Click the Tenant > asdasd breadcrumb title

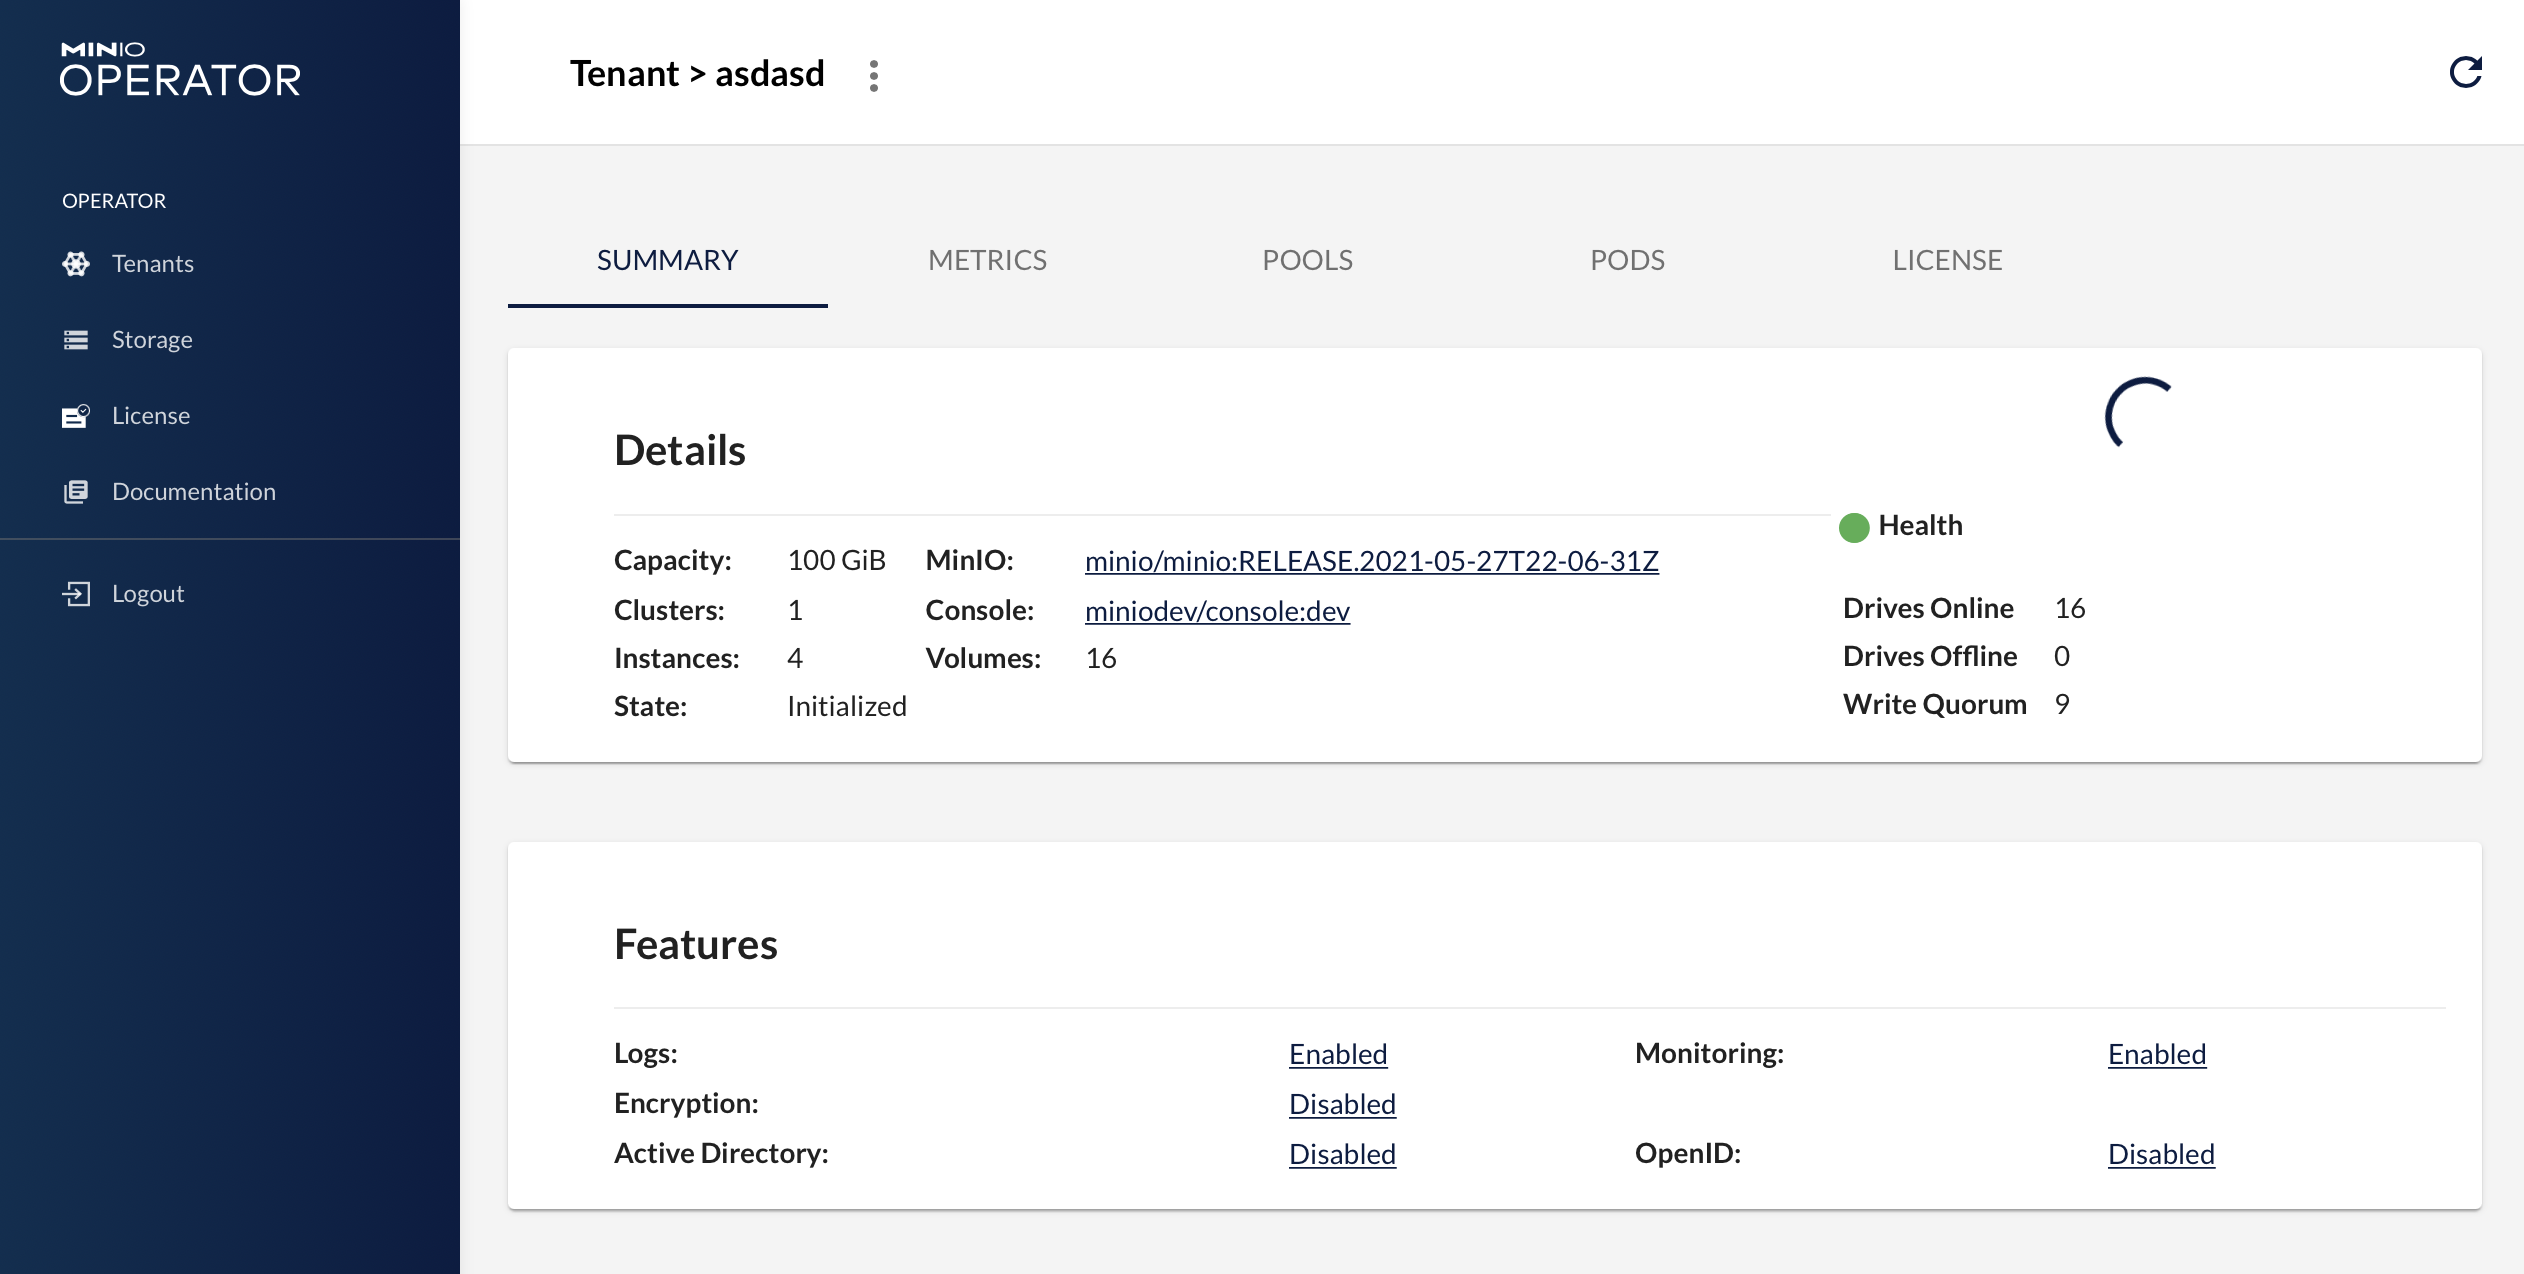697,74
